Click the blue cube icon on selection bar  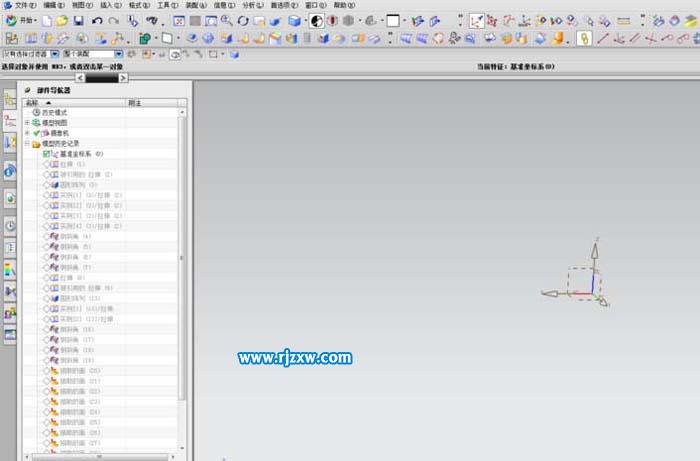click(234, 54)
